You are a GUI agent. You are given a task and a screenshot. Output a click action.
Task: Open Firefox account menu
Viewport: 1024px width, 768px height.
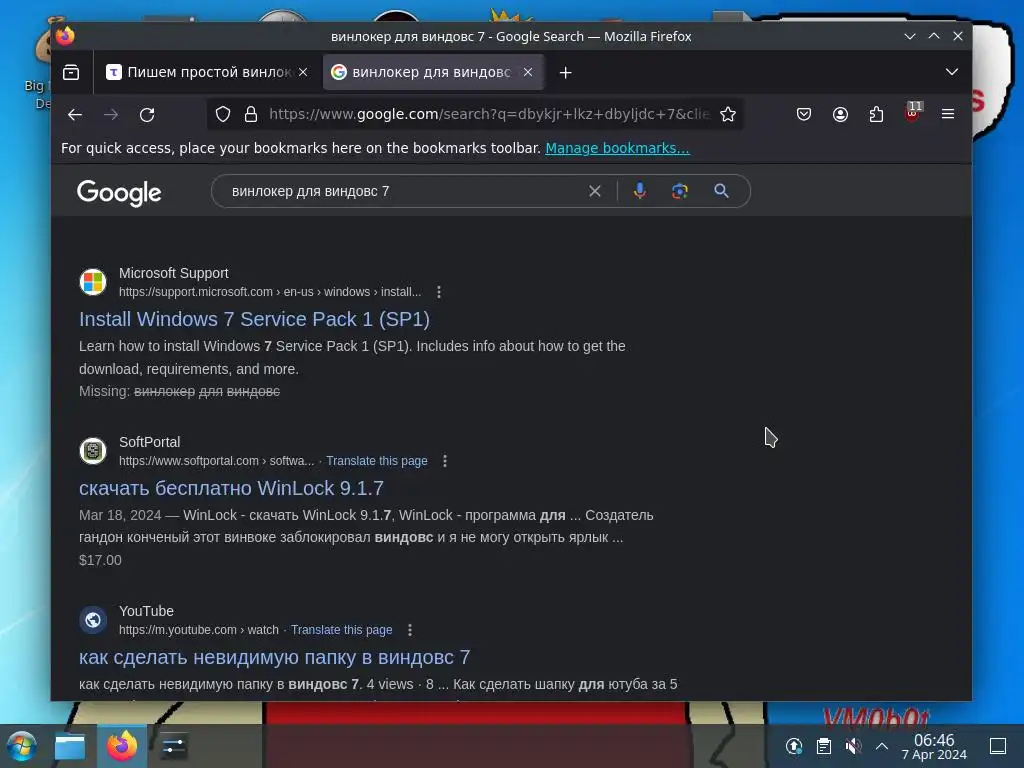point(840,114)
